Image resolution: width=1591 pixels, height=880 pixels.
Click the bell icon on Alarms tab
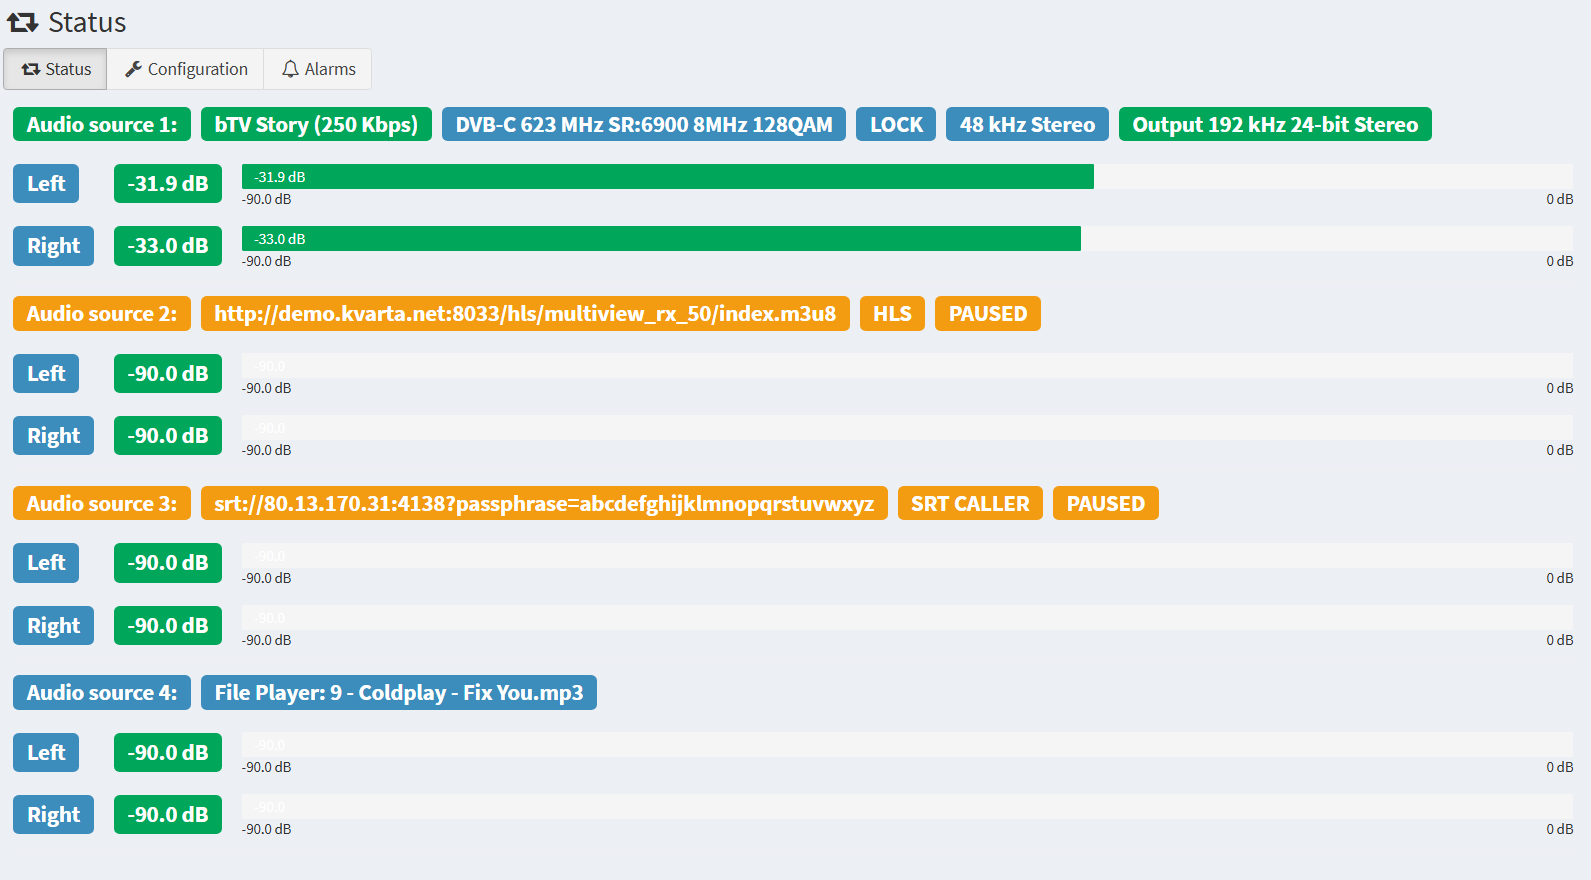click(290, 69)
